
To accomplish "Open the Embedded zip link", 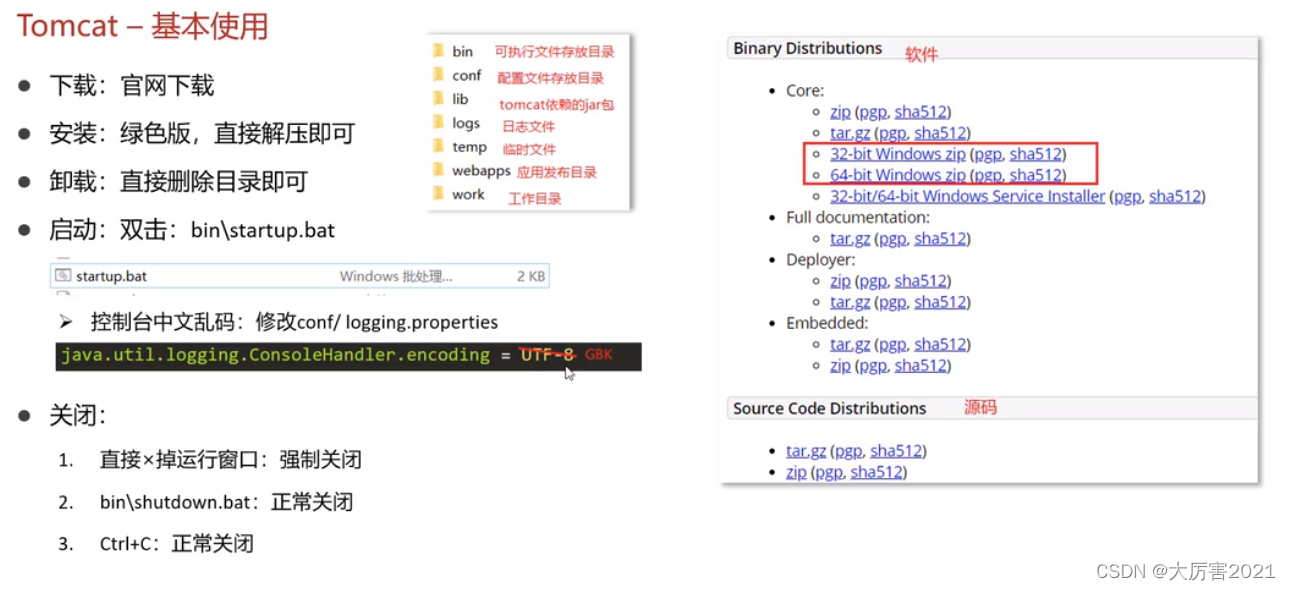I will coord(840,365).
